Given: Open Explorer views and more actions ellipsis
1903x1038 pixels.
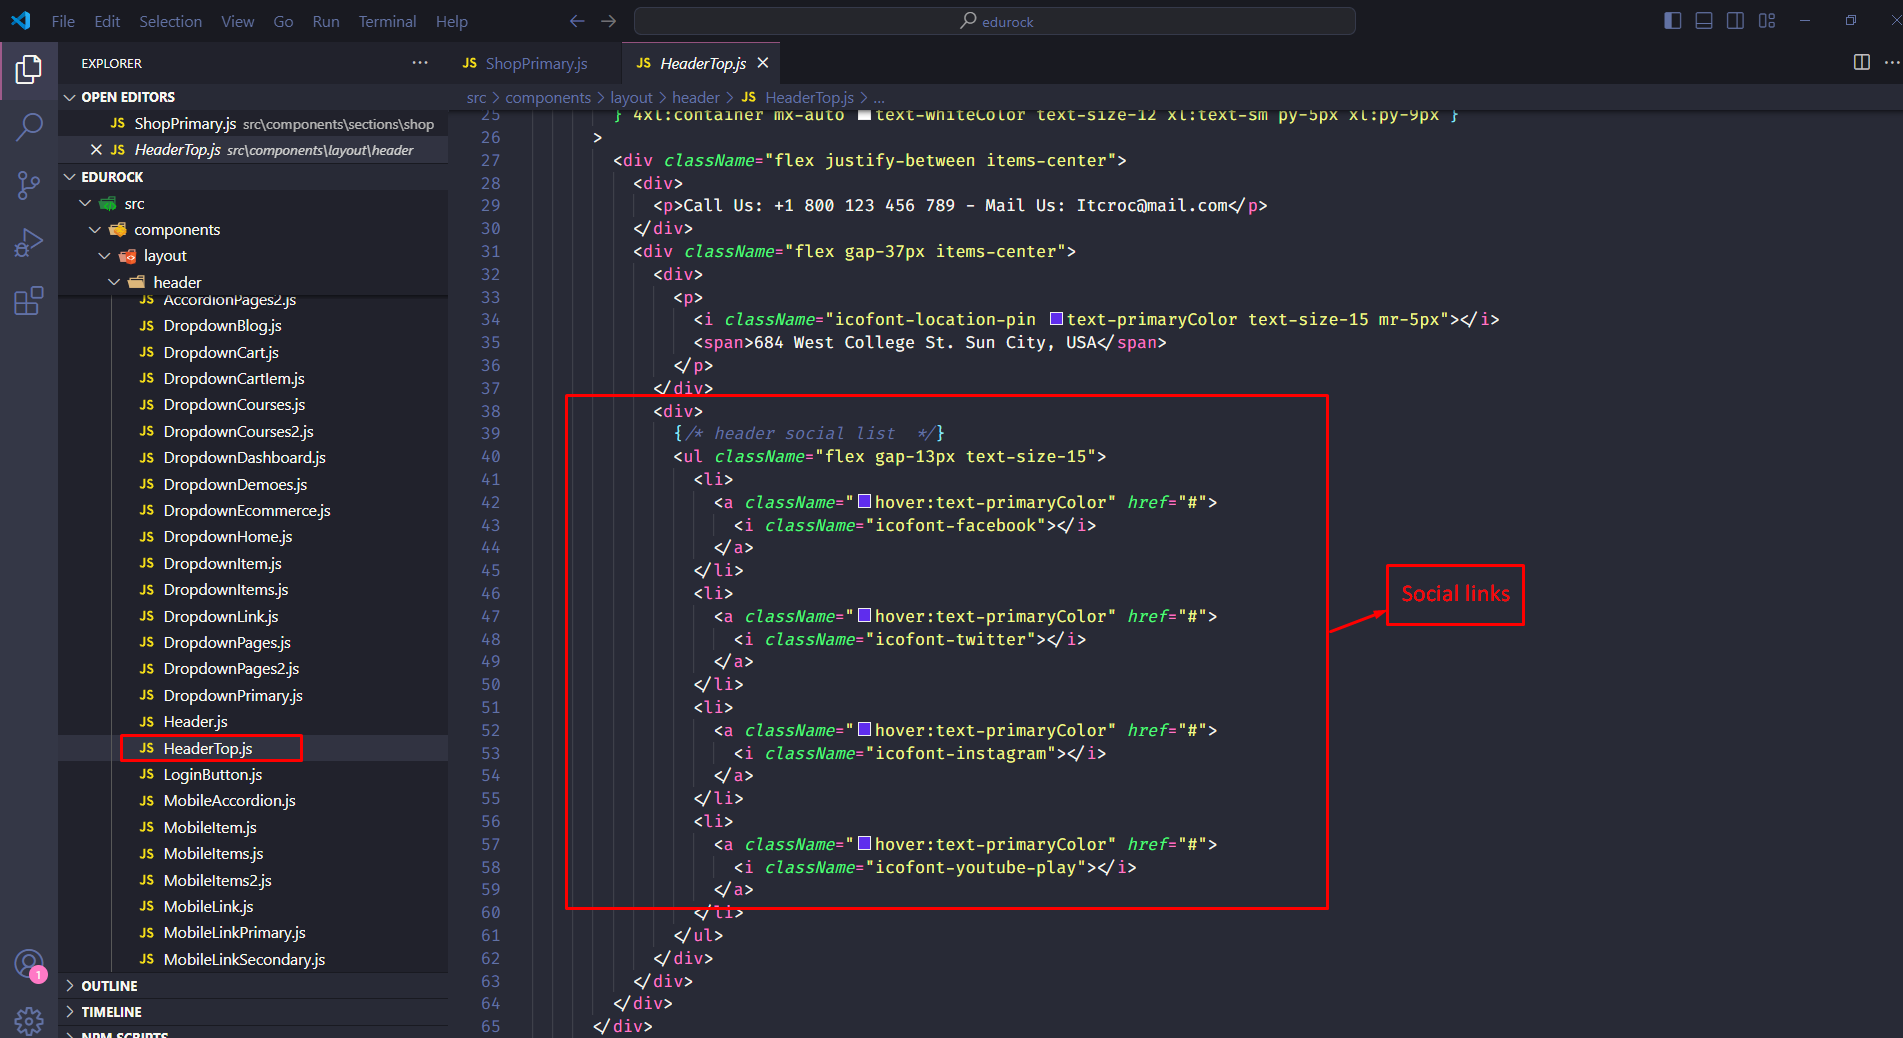Looking at the screenshot, I should click(420, 63).
